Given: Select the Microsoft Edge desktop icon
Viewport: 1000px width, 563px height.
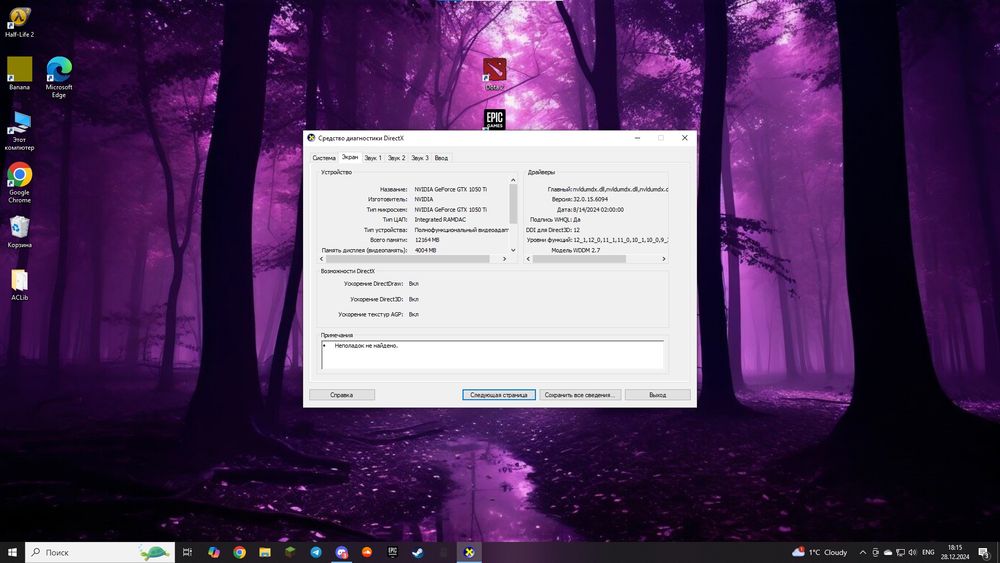Looking at the screenshot, I should click(x=59, y=77).
